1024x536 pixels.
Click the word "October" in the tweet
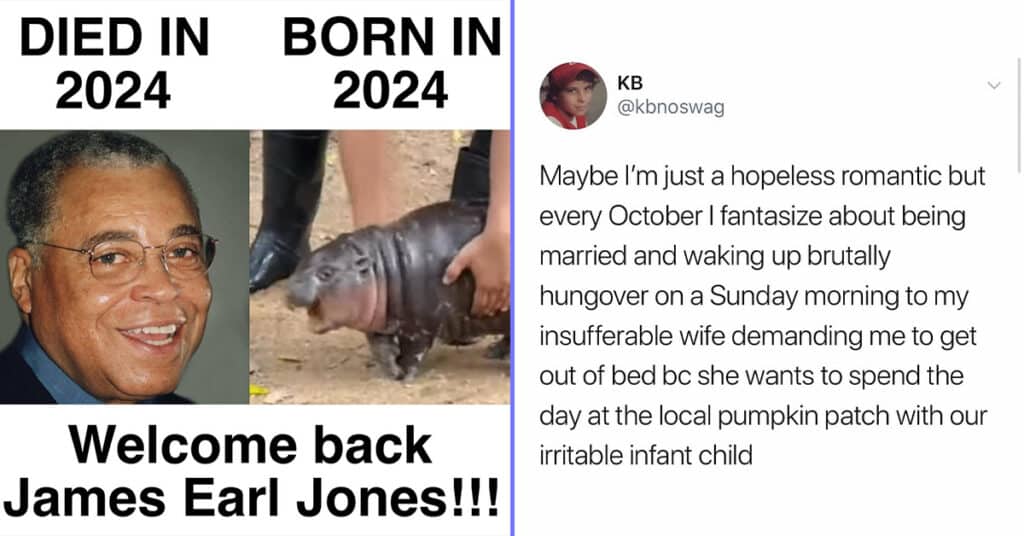(655, 216)
